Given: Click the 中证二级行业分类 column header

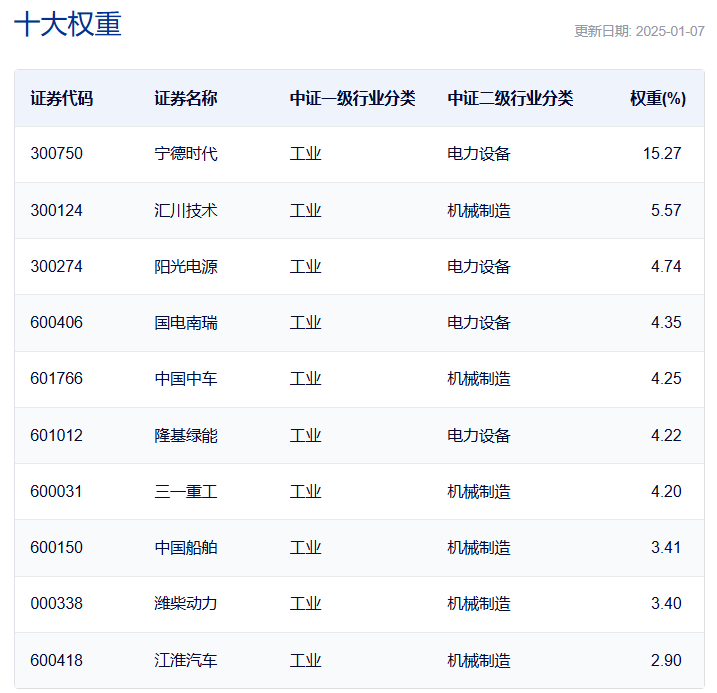Looking at the screenshot, I should click(x=510, y=98).
